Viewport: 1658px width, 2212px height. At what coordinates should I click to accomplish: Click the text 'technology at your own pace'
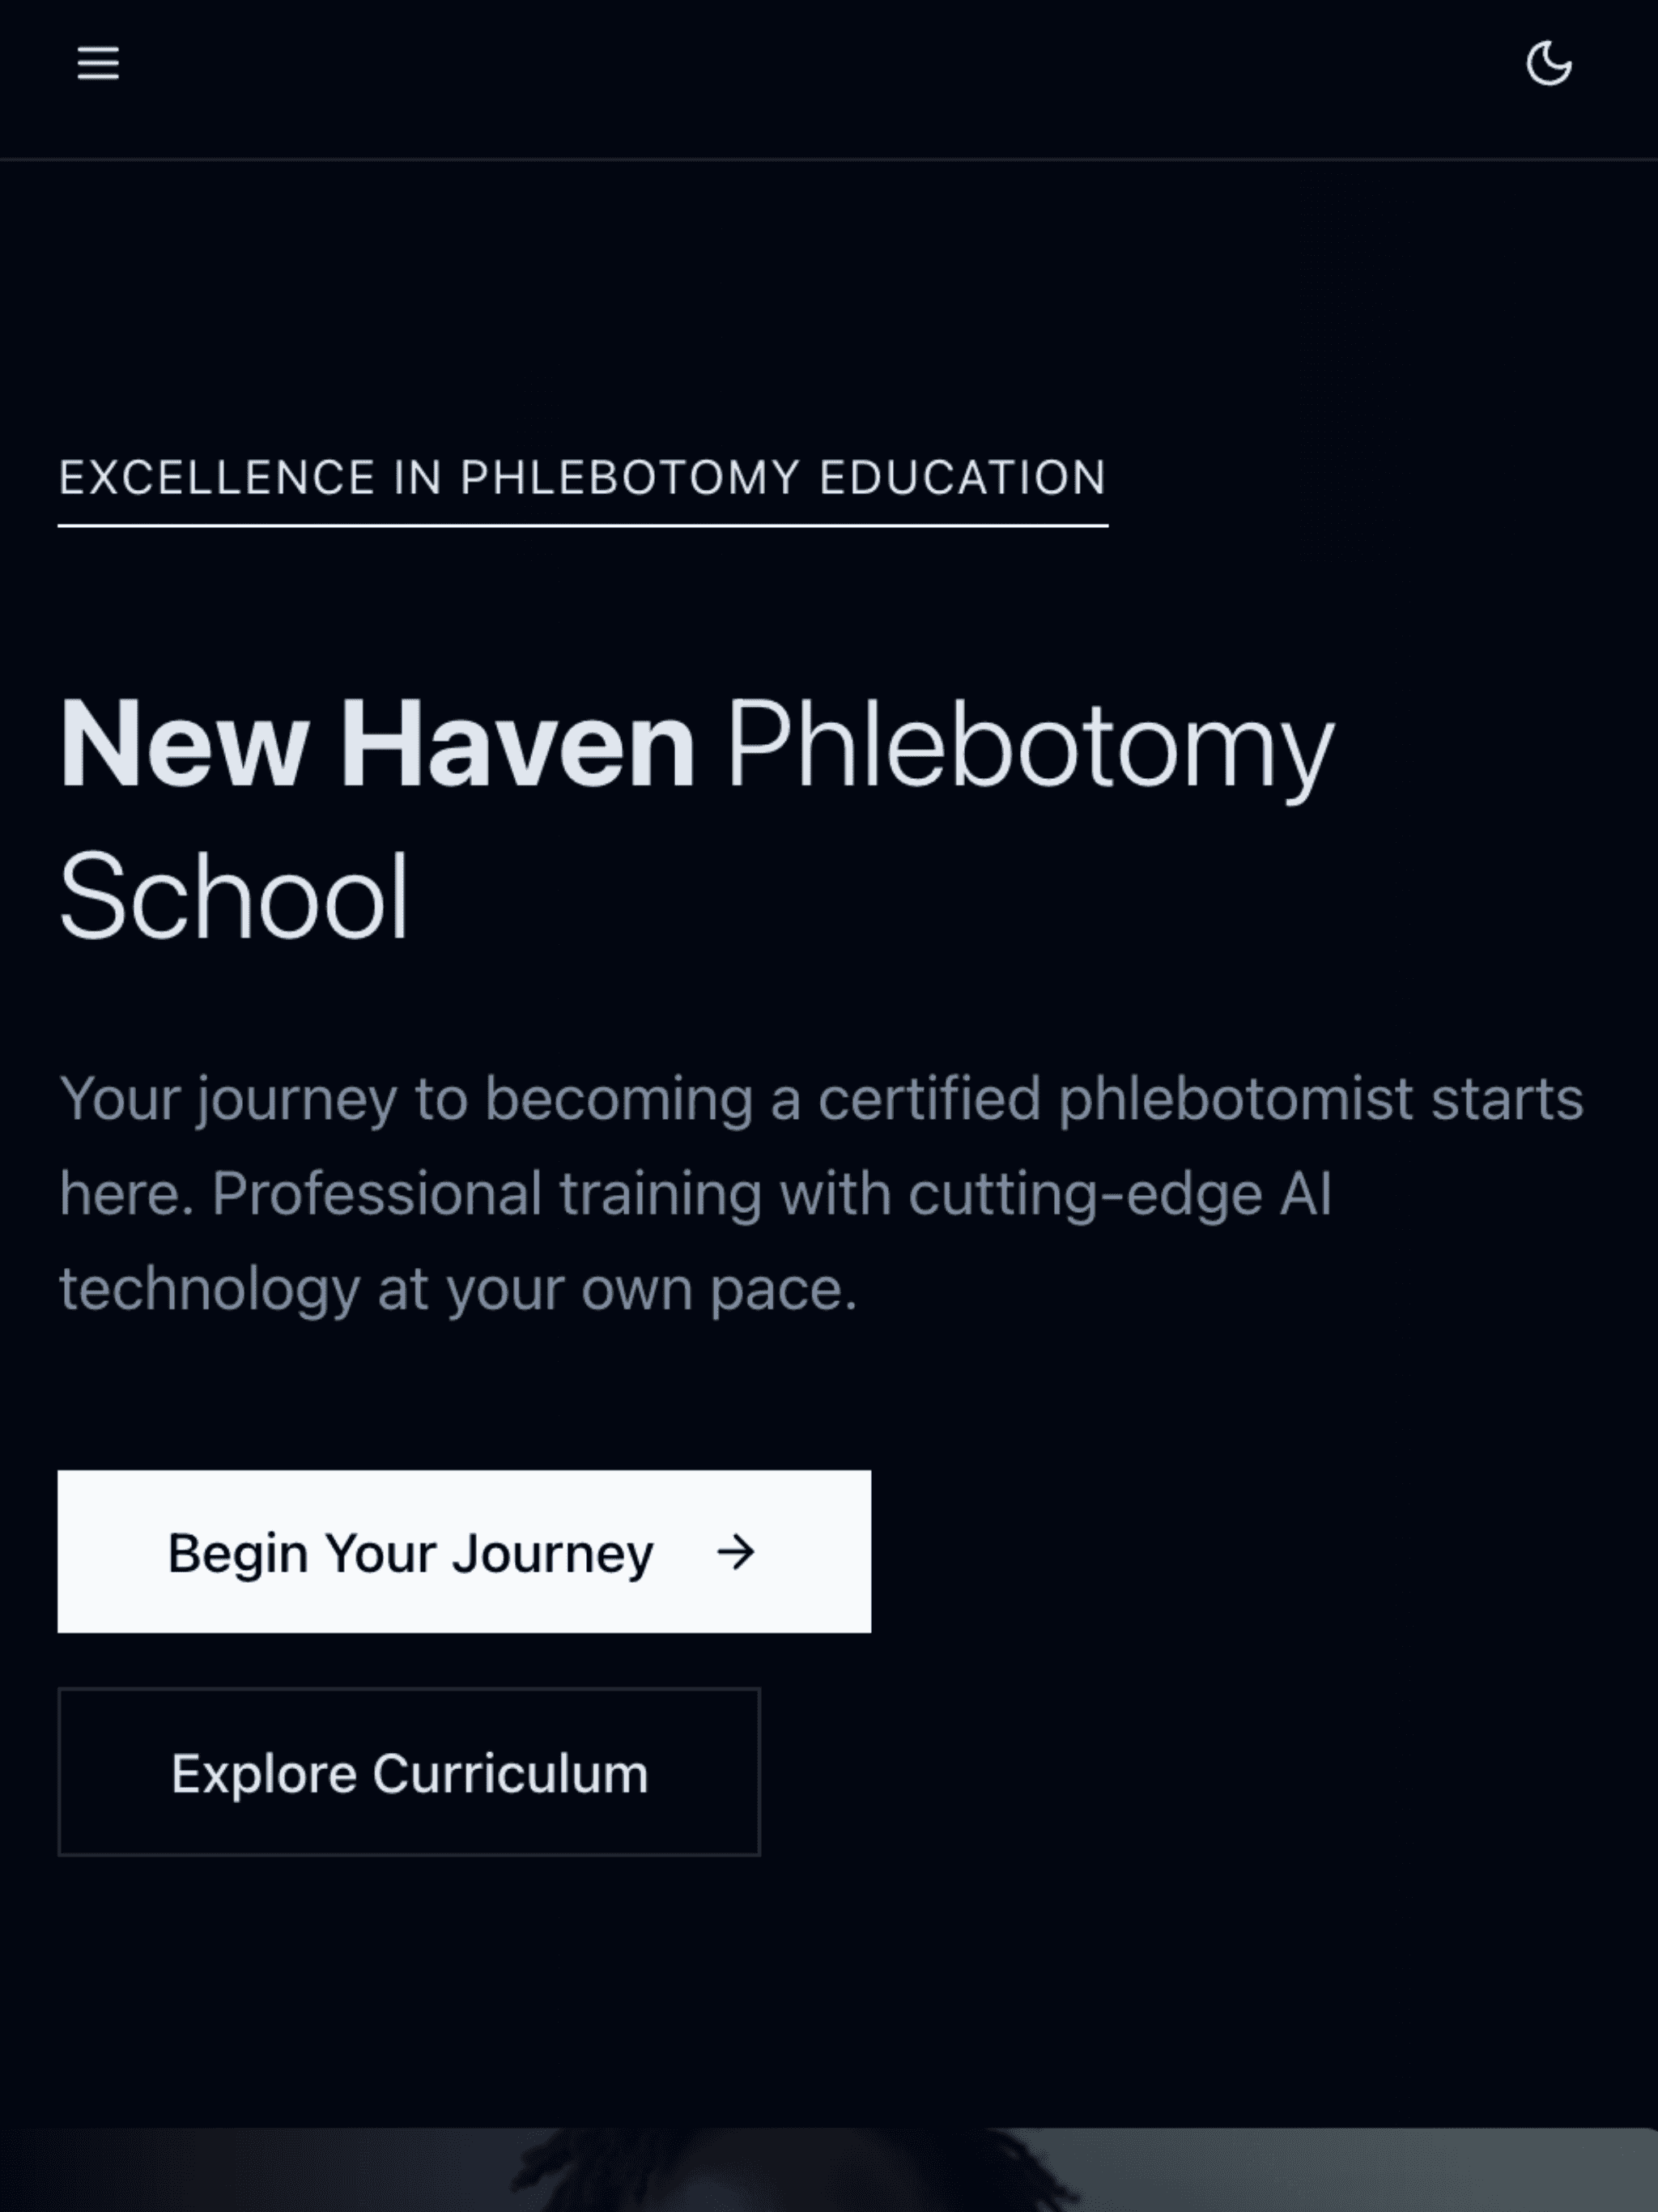coord(458,1289)
